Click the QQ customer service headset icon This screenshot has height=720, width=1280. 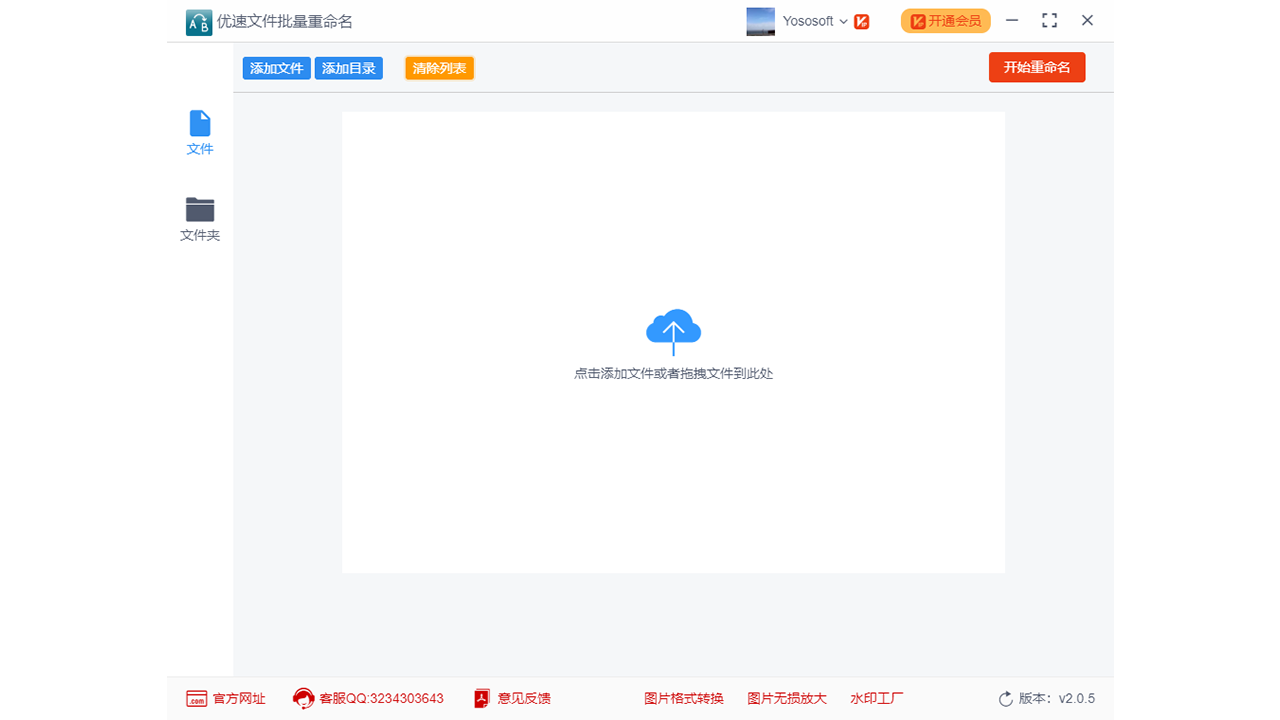[x=302, y=698]
